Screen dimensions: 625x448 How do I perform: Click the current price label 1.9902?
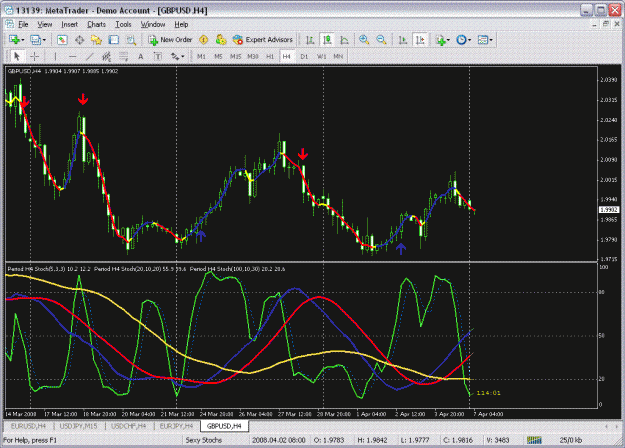point(609,210)
